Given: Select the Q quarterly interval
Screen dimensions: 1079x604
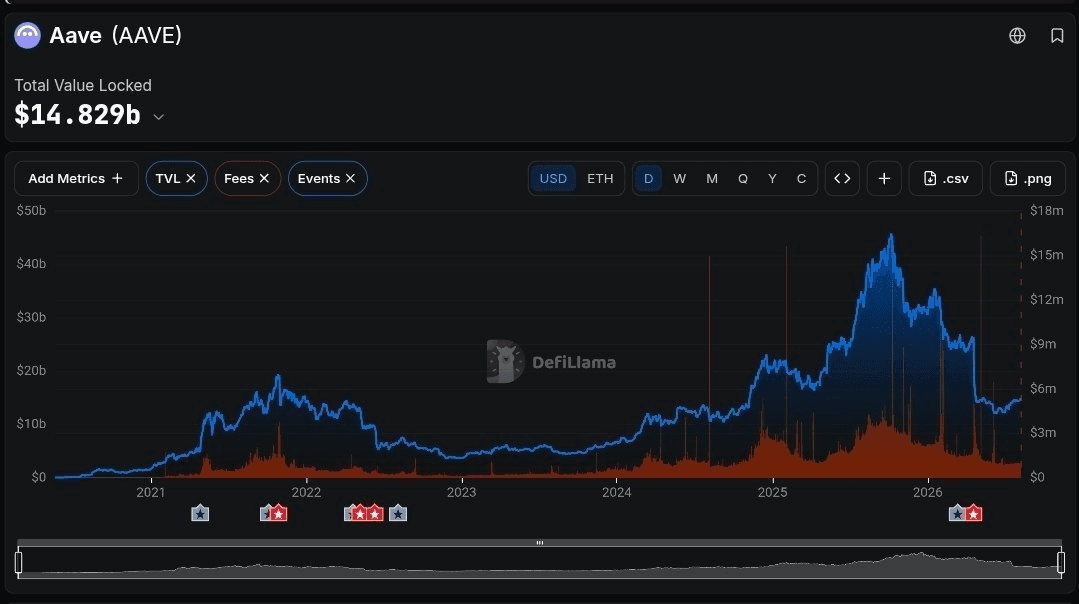Looking at the screenshot, I should (x=743, y=179).
